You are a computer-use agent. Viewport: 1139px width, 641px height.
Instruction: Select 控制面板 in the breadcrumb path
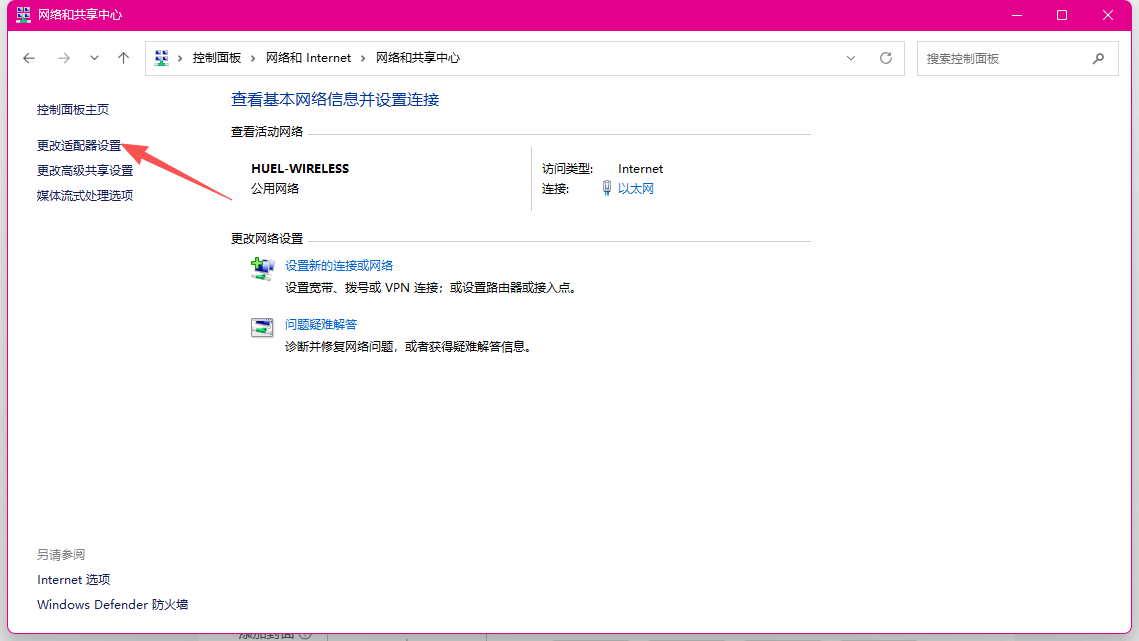tap(216, 58)
